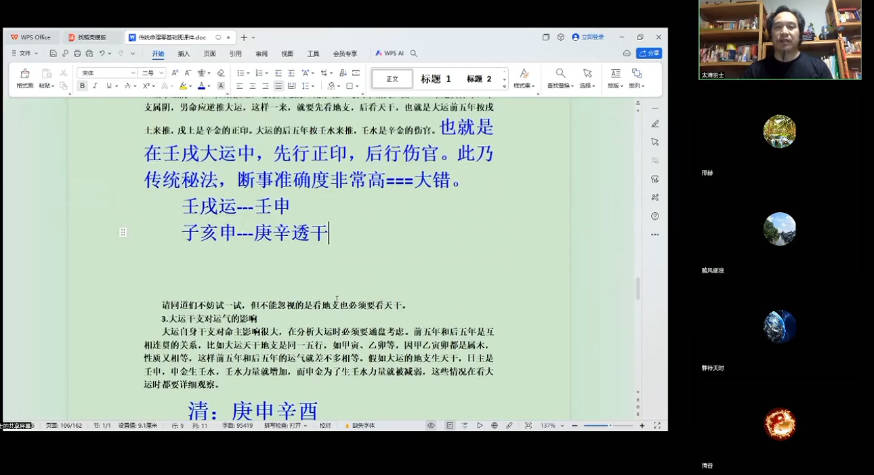Open the font name dropdown
The height and width of the screenshot is (475, 874).
click(108, 73)
